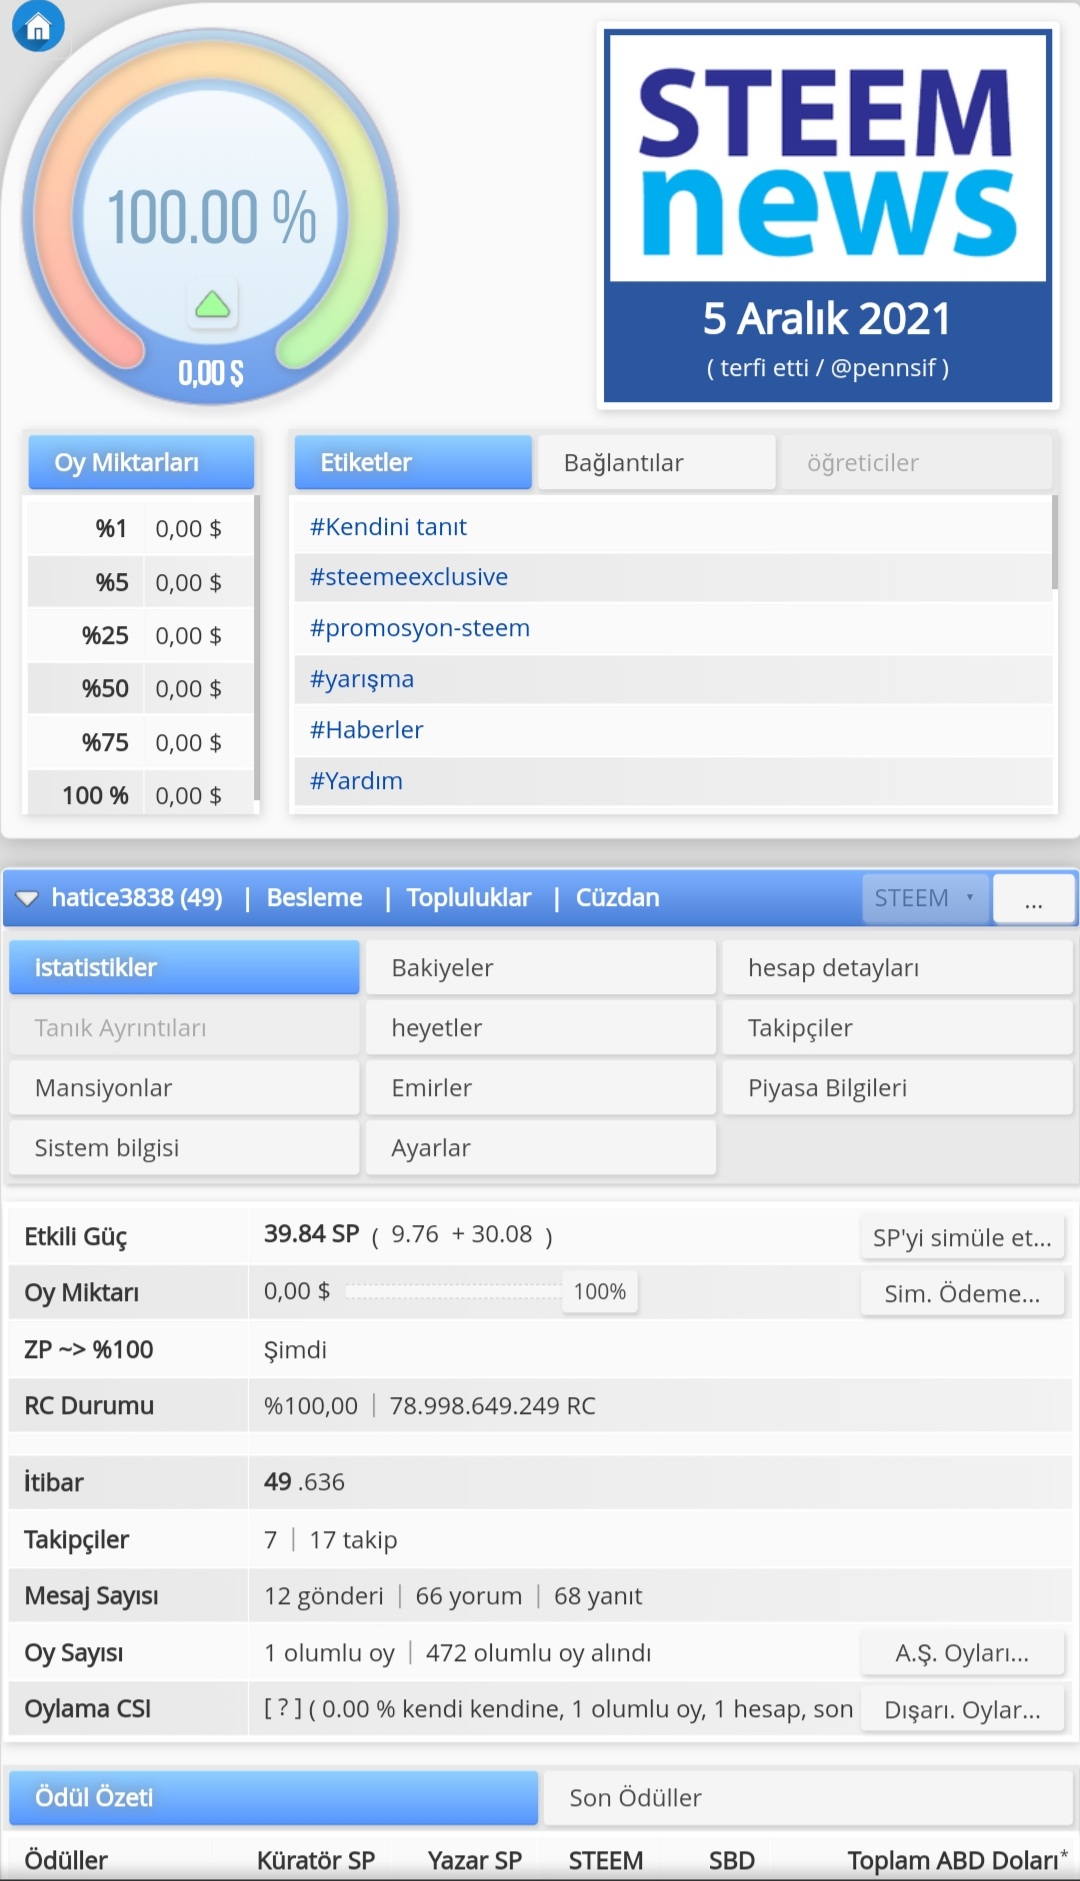Open the Bakiyeler tab
The height and width of the screenshot is (1881, 1080).
click(x=541, y=967)
